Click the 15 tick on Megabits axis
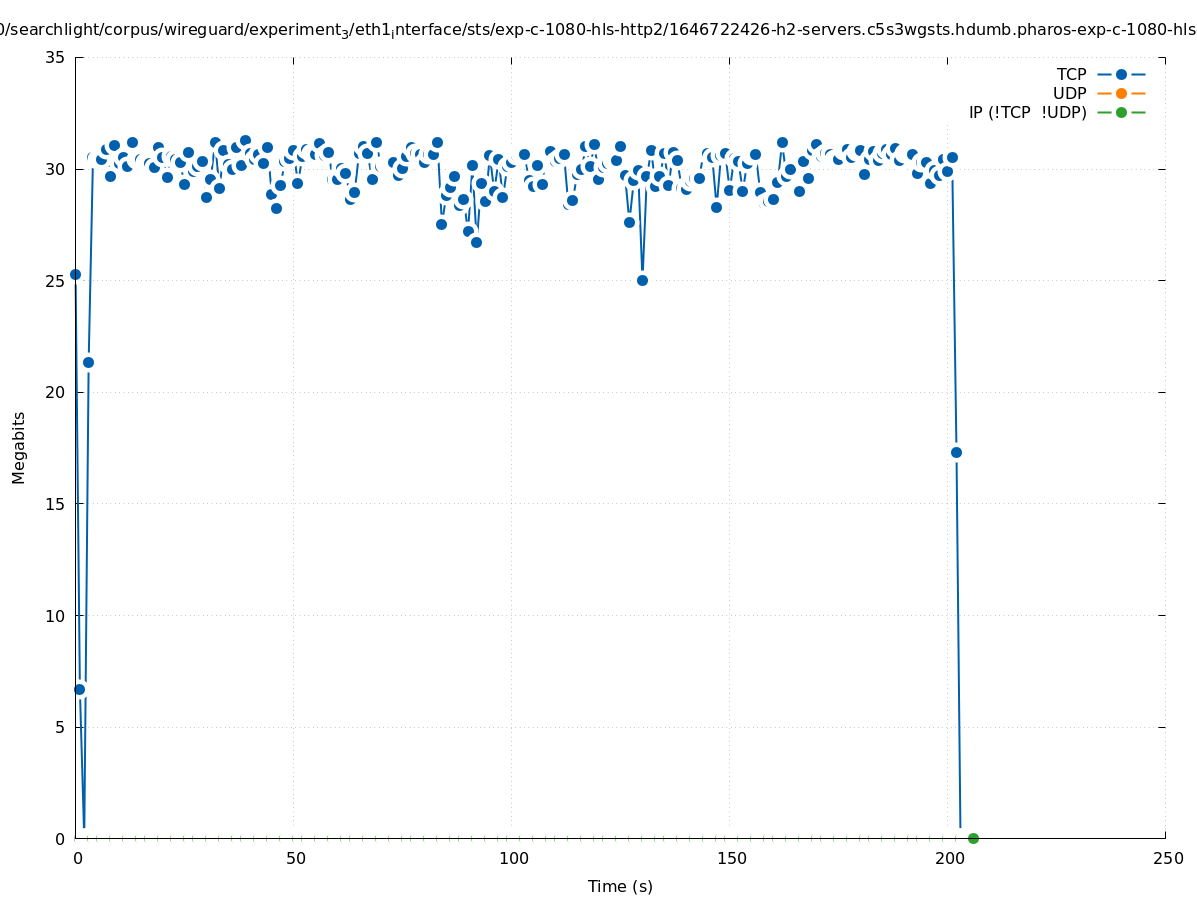1197x900 pixels. click(x=55, y=504)
